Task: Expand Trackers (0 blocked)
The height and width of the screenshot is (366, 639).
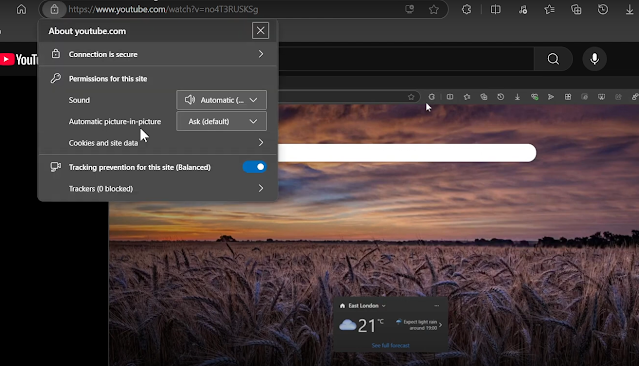Action: click(158, 189)
